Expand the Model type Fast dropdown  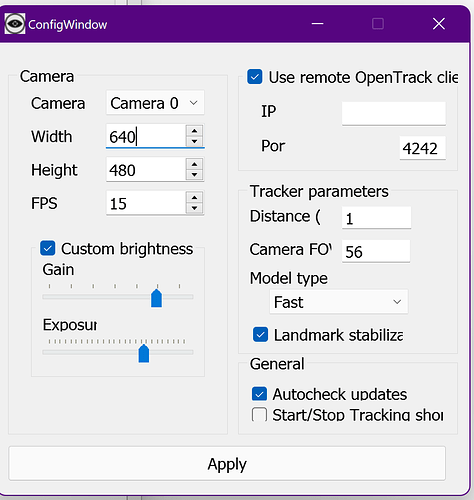coord(339,302)
